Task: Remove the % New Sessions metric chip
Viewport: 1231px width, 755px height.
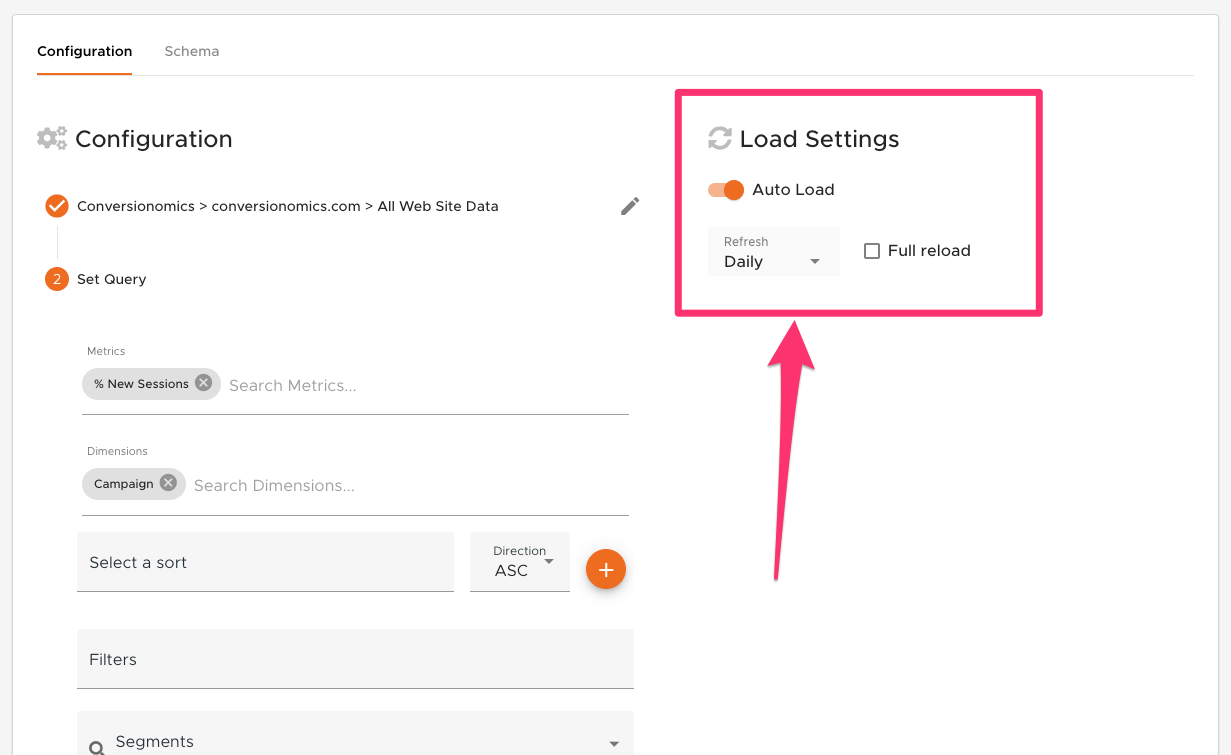Action: pyautogui.click(x=204, y=383)
